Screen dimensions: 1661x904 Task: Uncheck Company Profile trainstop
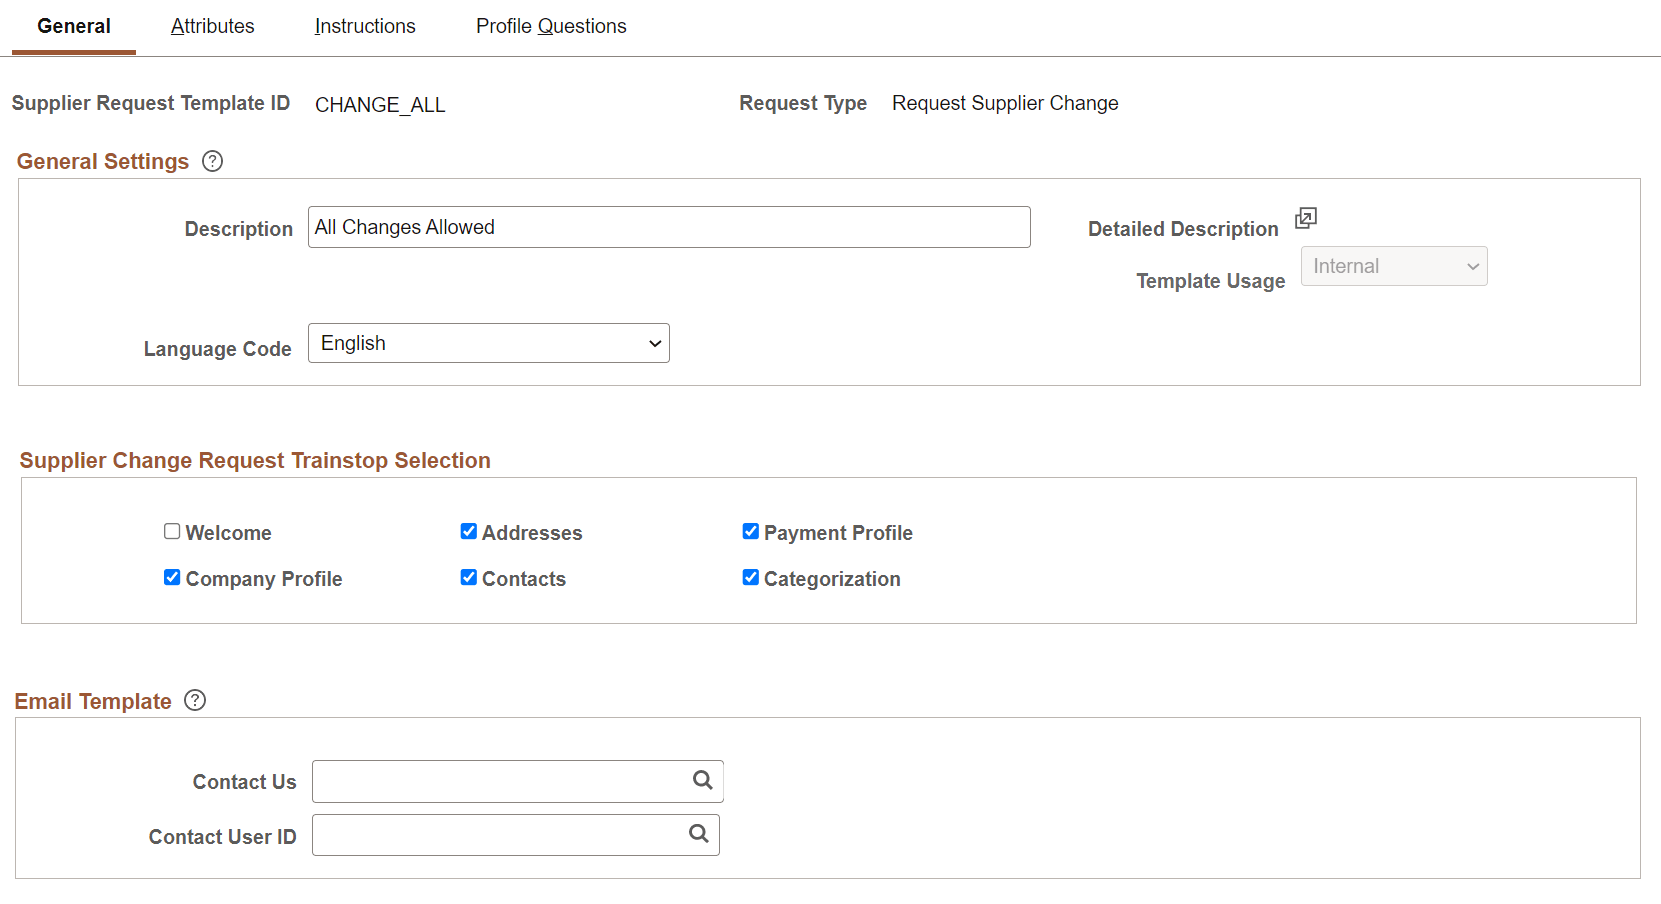(x=171, y=577)
